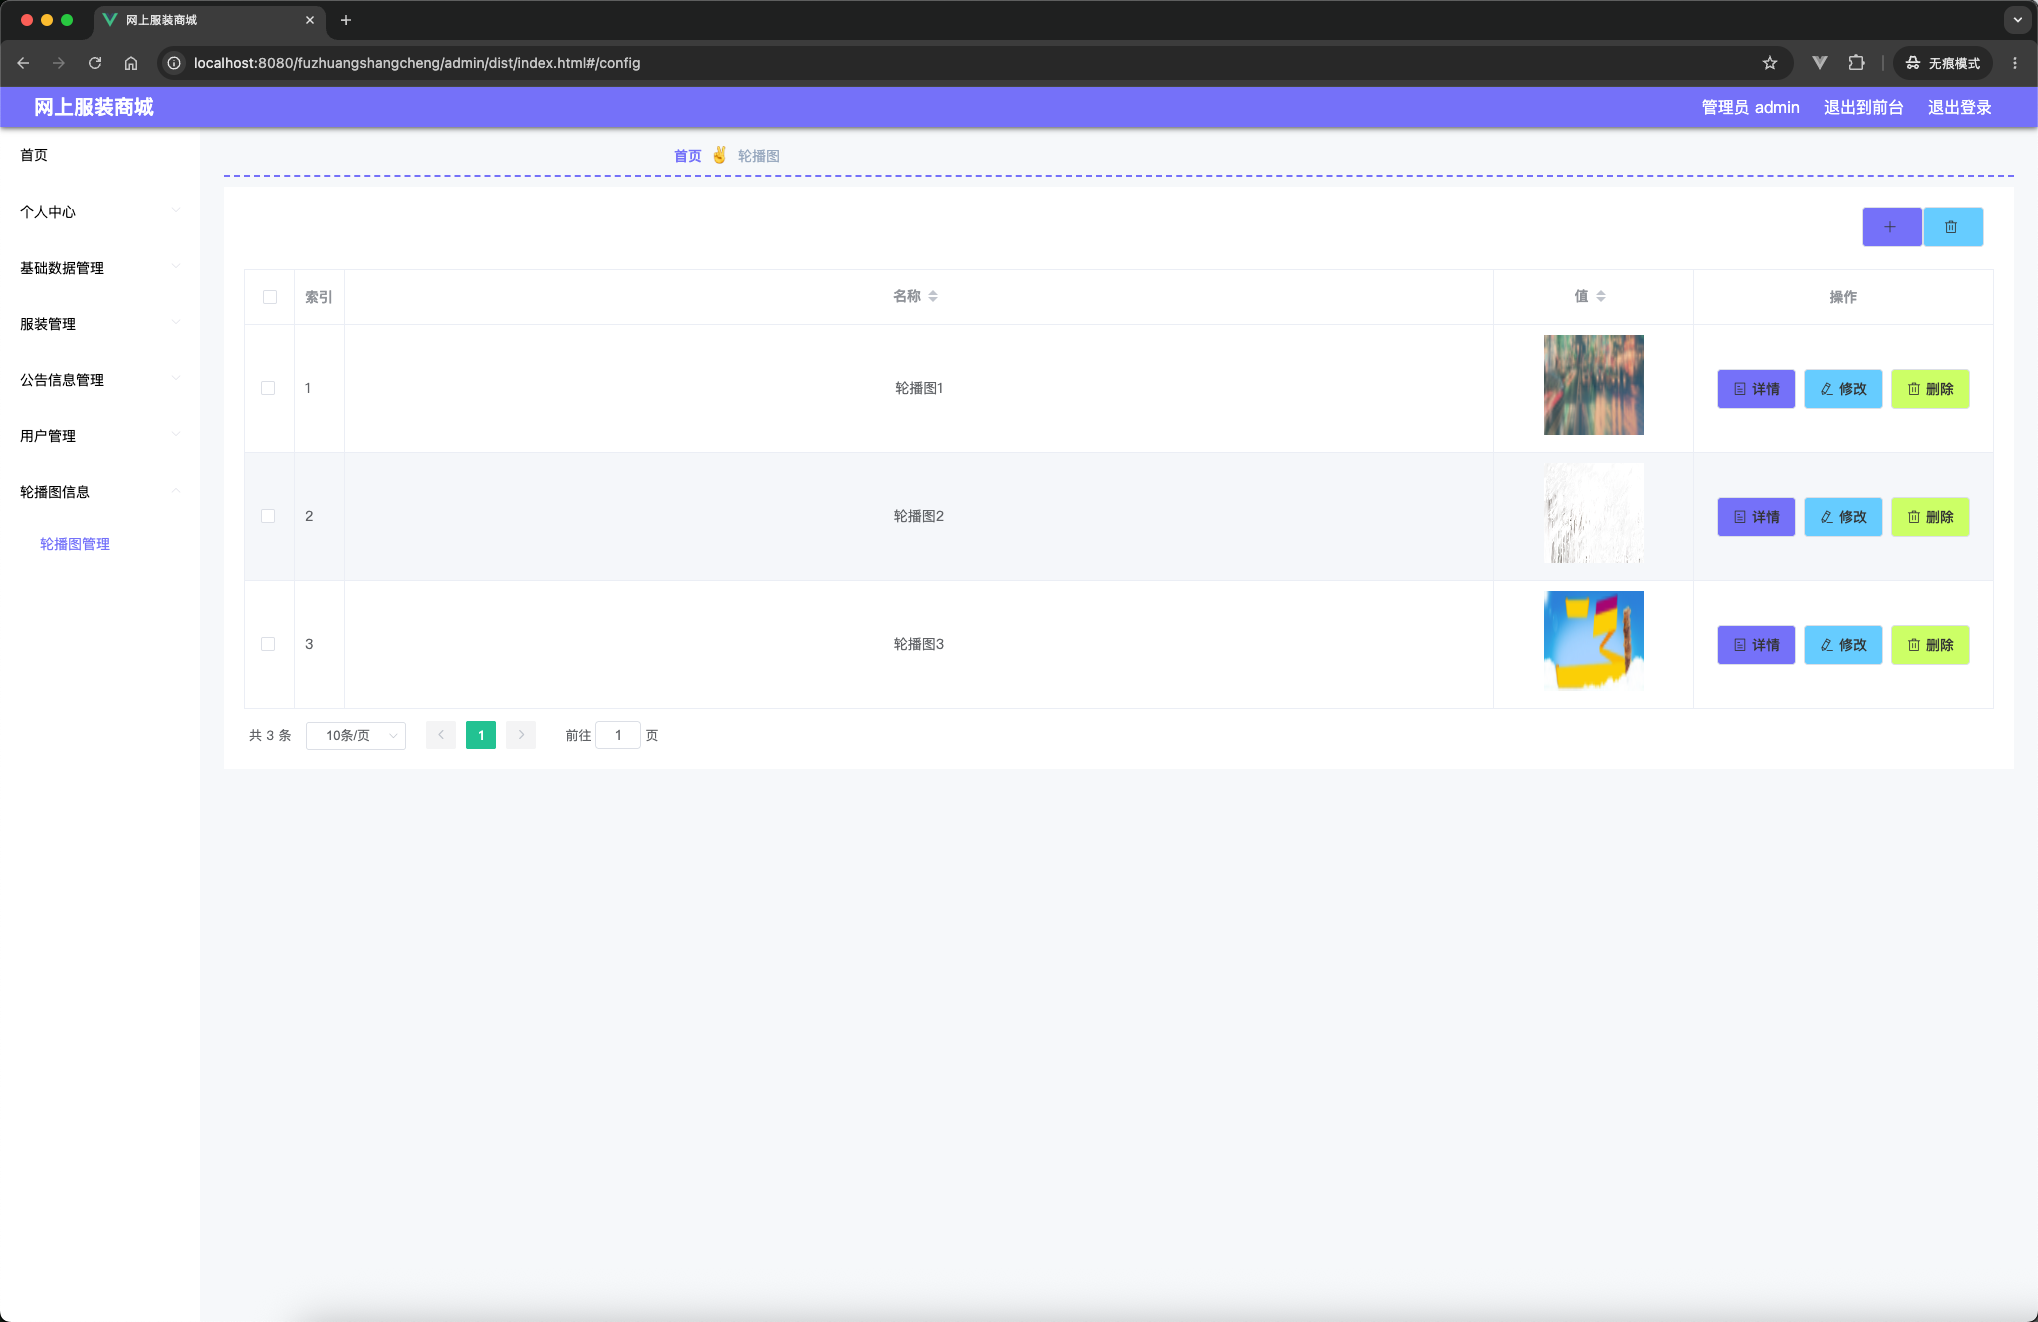Reload the page
Viewport: 2038px width, 1322px height.
pyautogui.click(x=95, y=63)
